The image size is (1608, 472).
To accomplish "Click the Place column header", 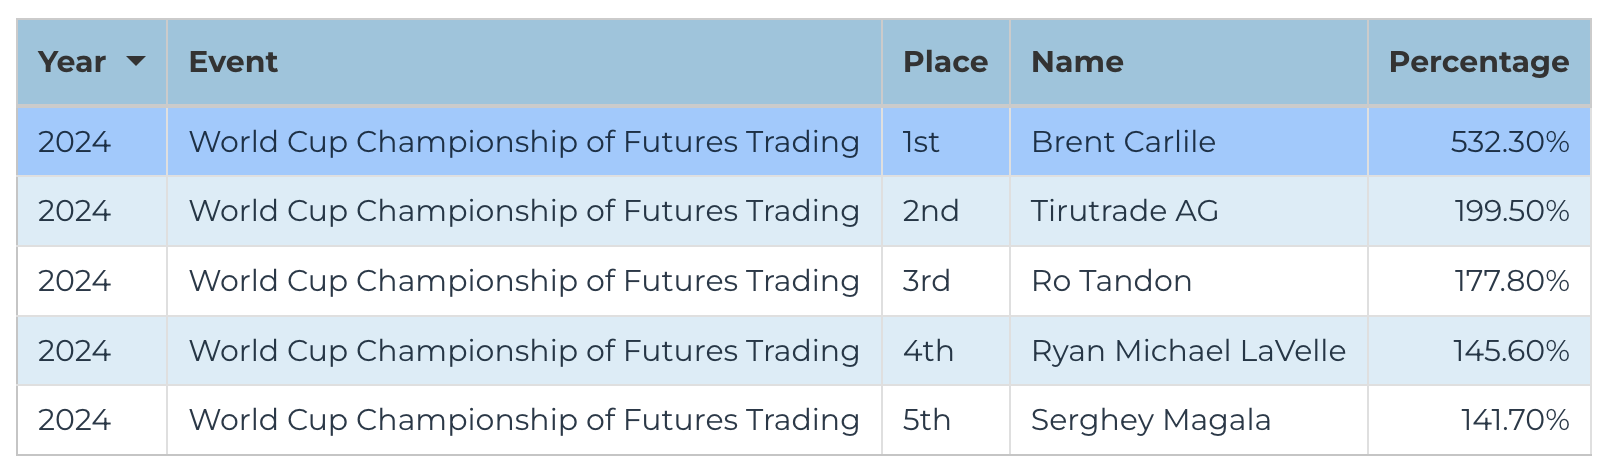I will tap(946, 62).
